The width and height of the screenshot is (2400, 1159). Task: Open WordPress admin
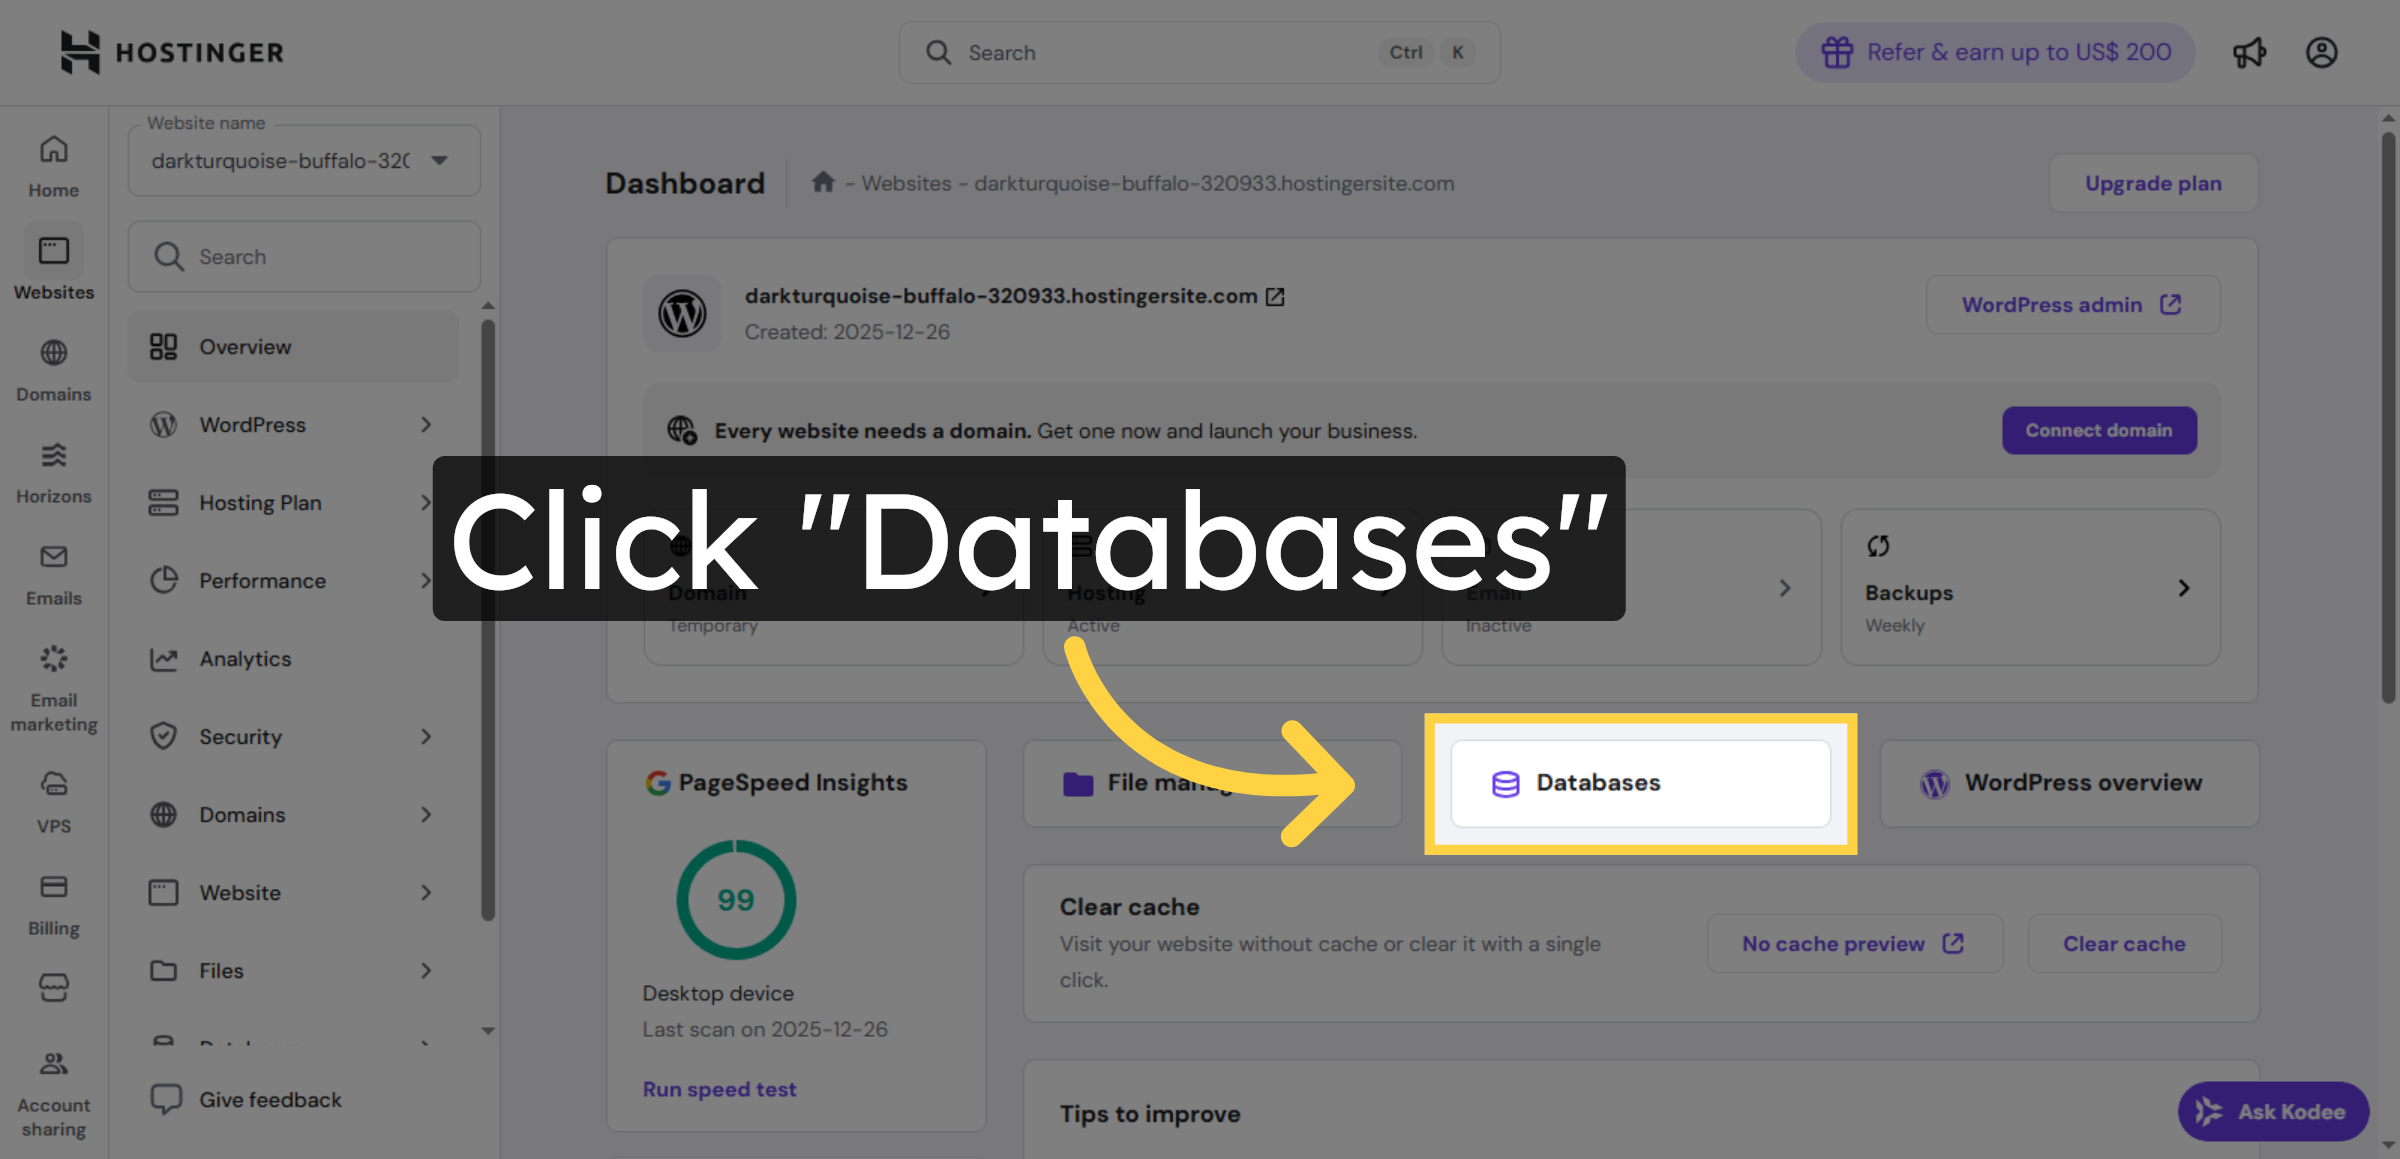[2072, 304]
